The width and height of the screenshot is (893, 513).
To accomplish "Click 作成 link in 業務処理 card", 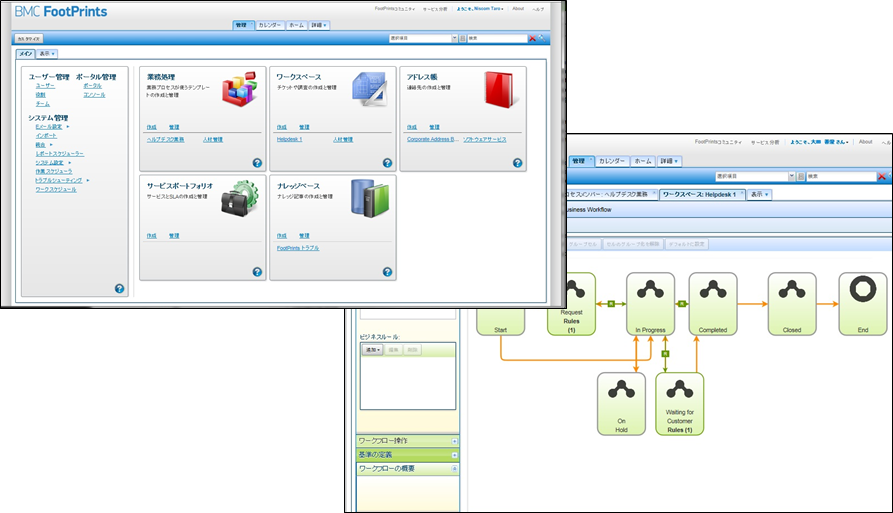I will pos(151,127).
